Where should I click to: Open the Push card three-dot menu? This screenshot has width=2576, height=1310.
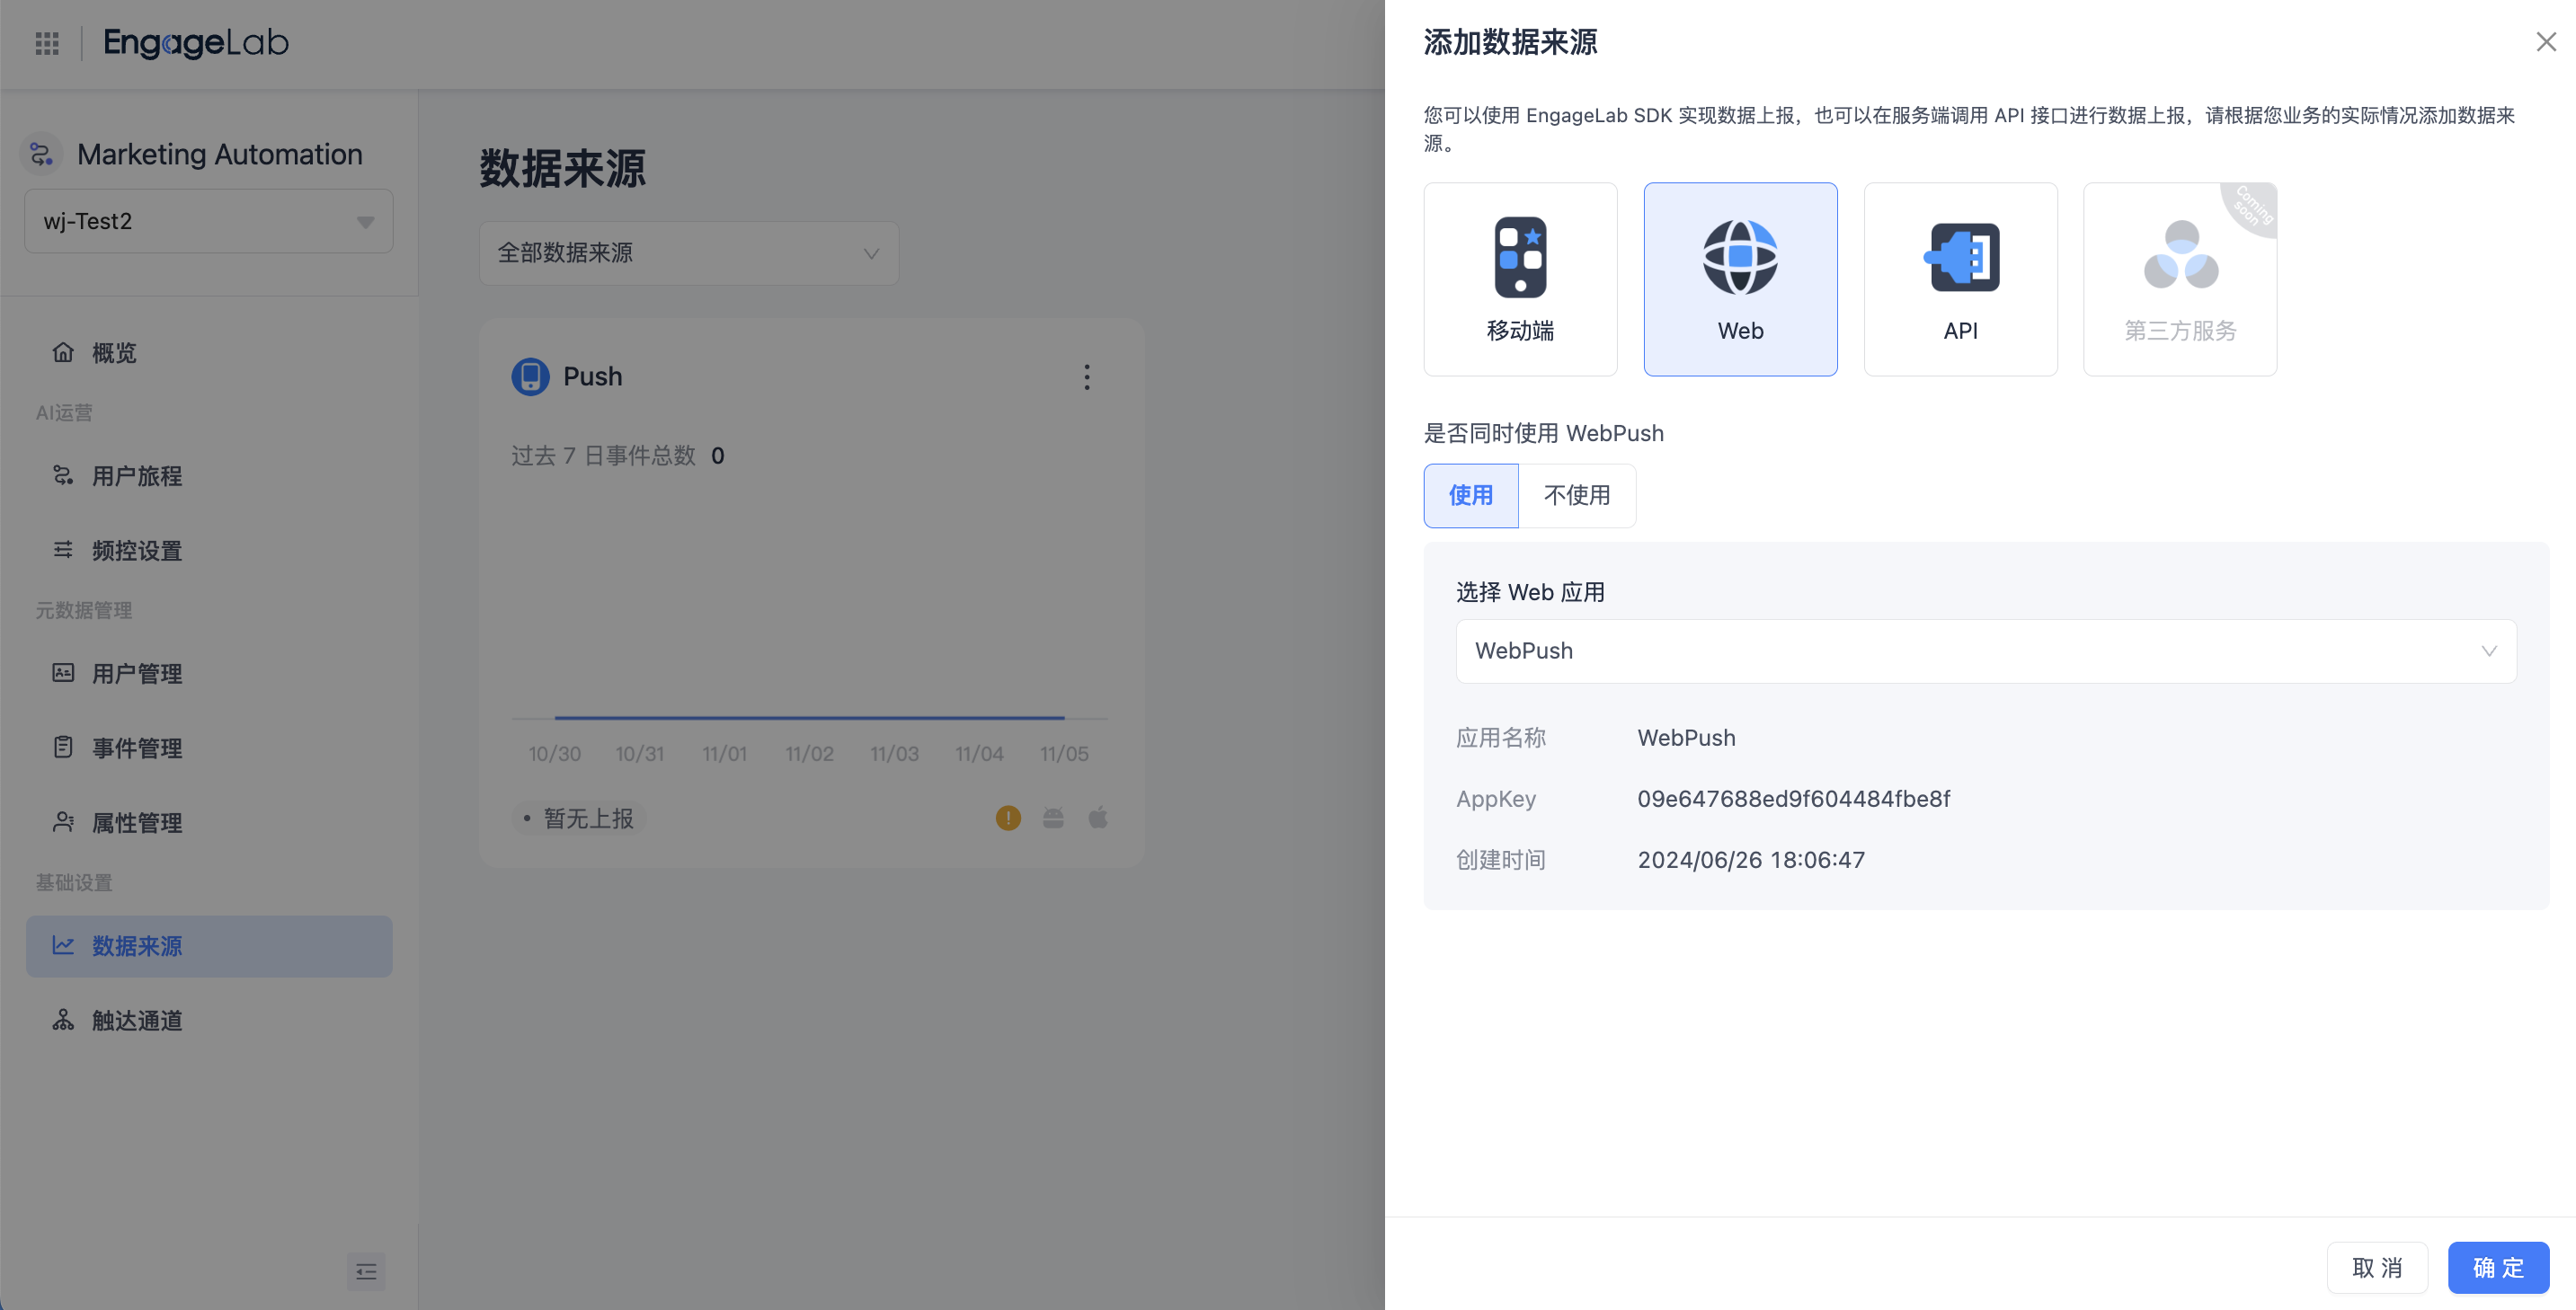[1087, 377]
